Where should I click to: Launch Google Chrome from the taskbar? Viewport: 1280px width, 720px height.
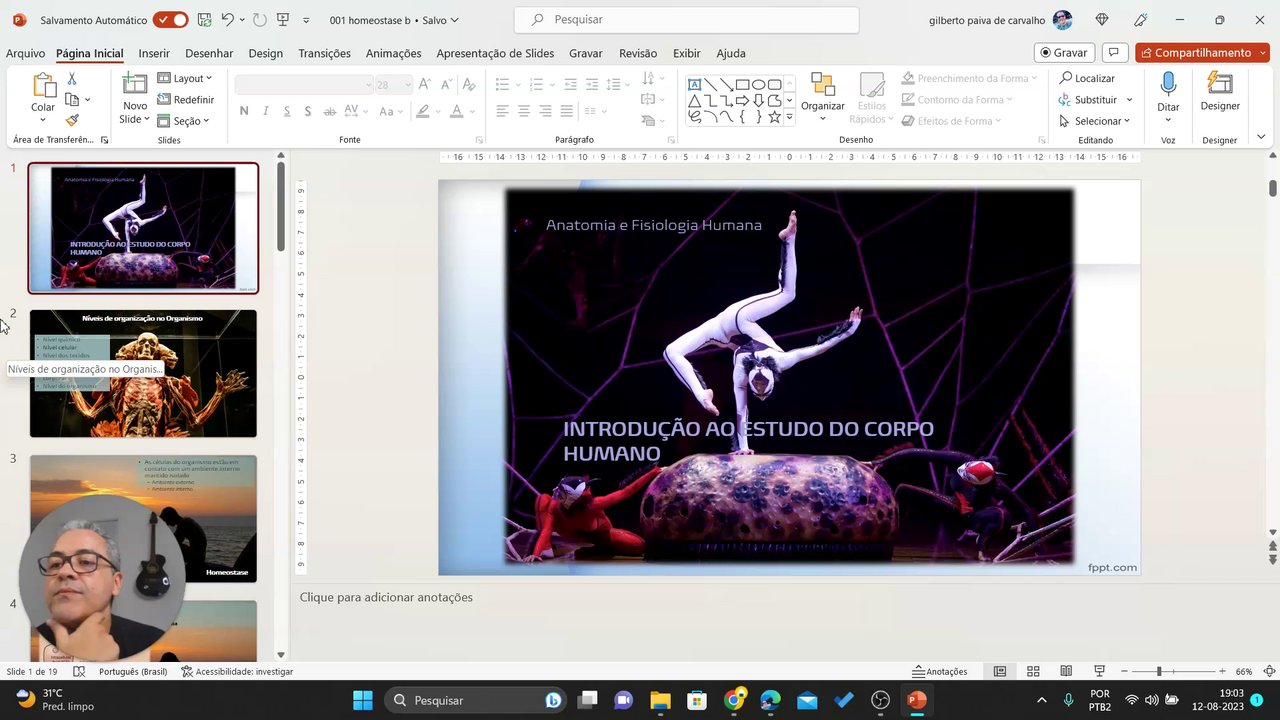[x=734, y=700]
